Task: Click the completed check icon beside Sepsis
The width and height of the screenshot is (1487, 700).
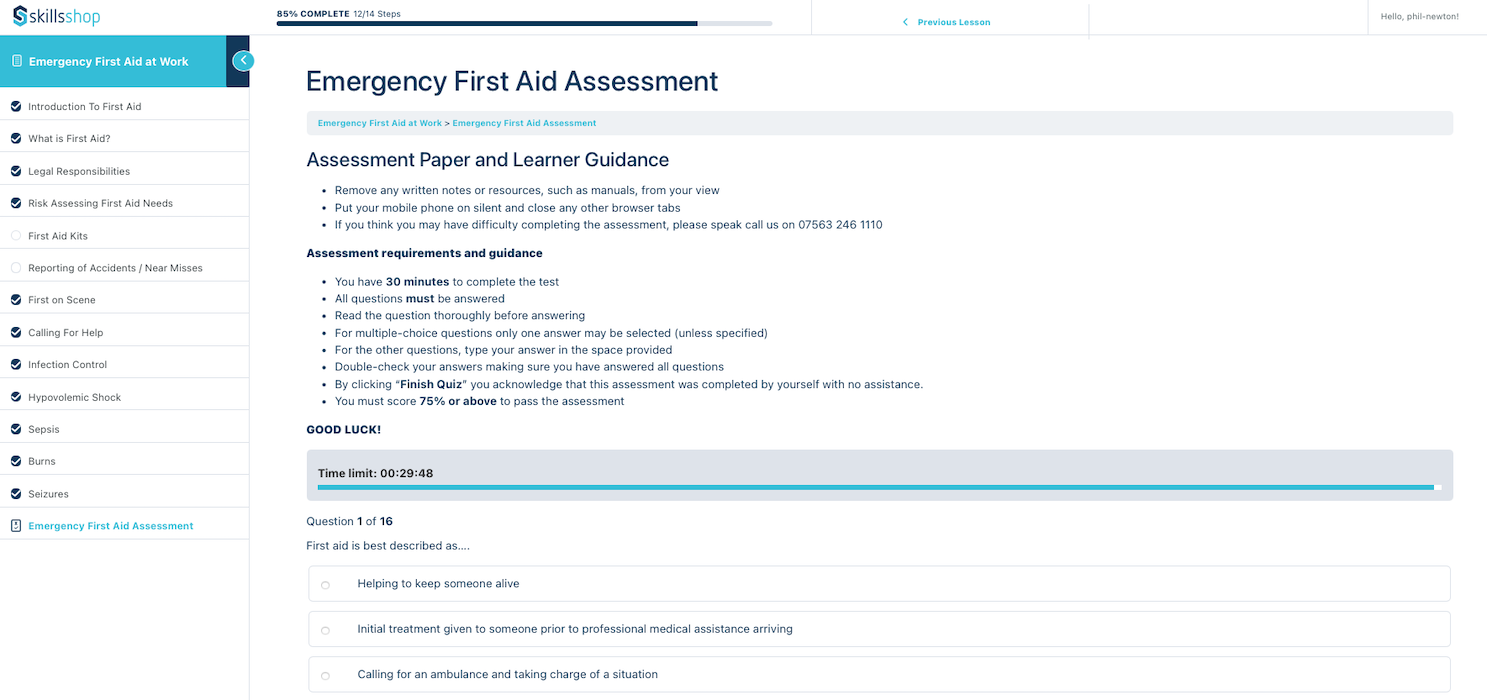Action: pos(16,429)
